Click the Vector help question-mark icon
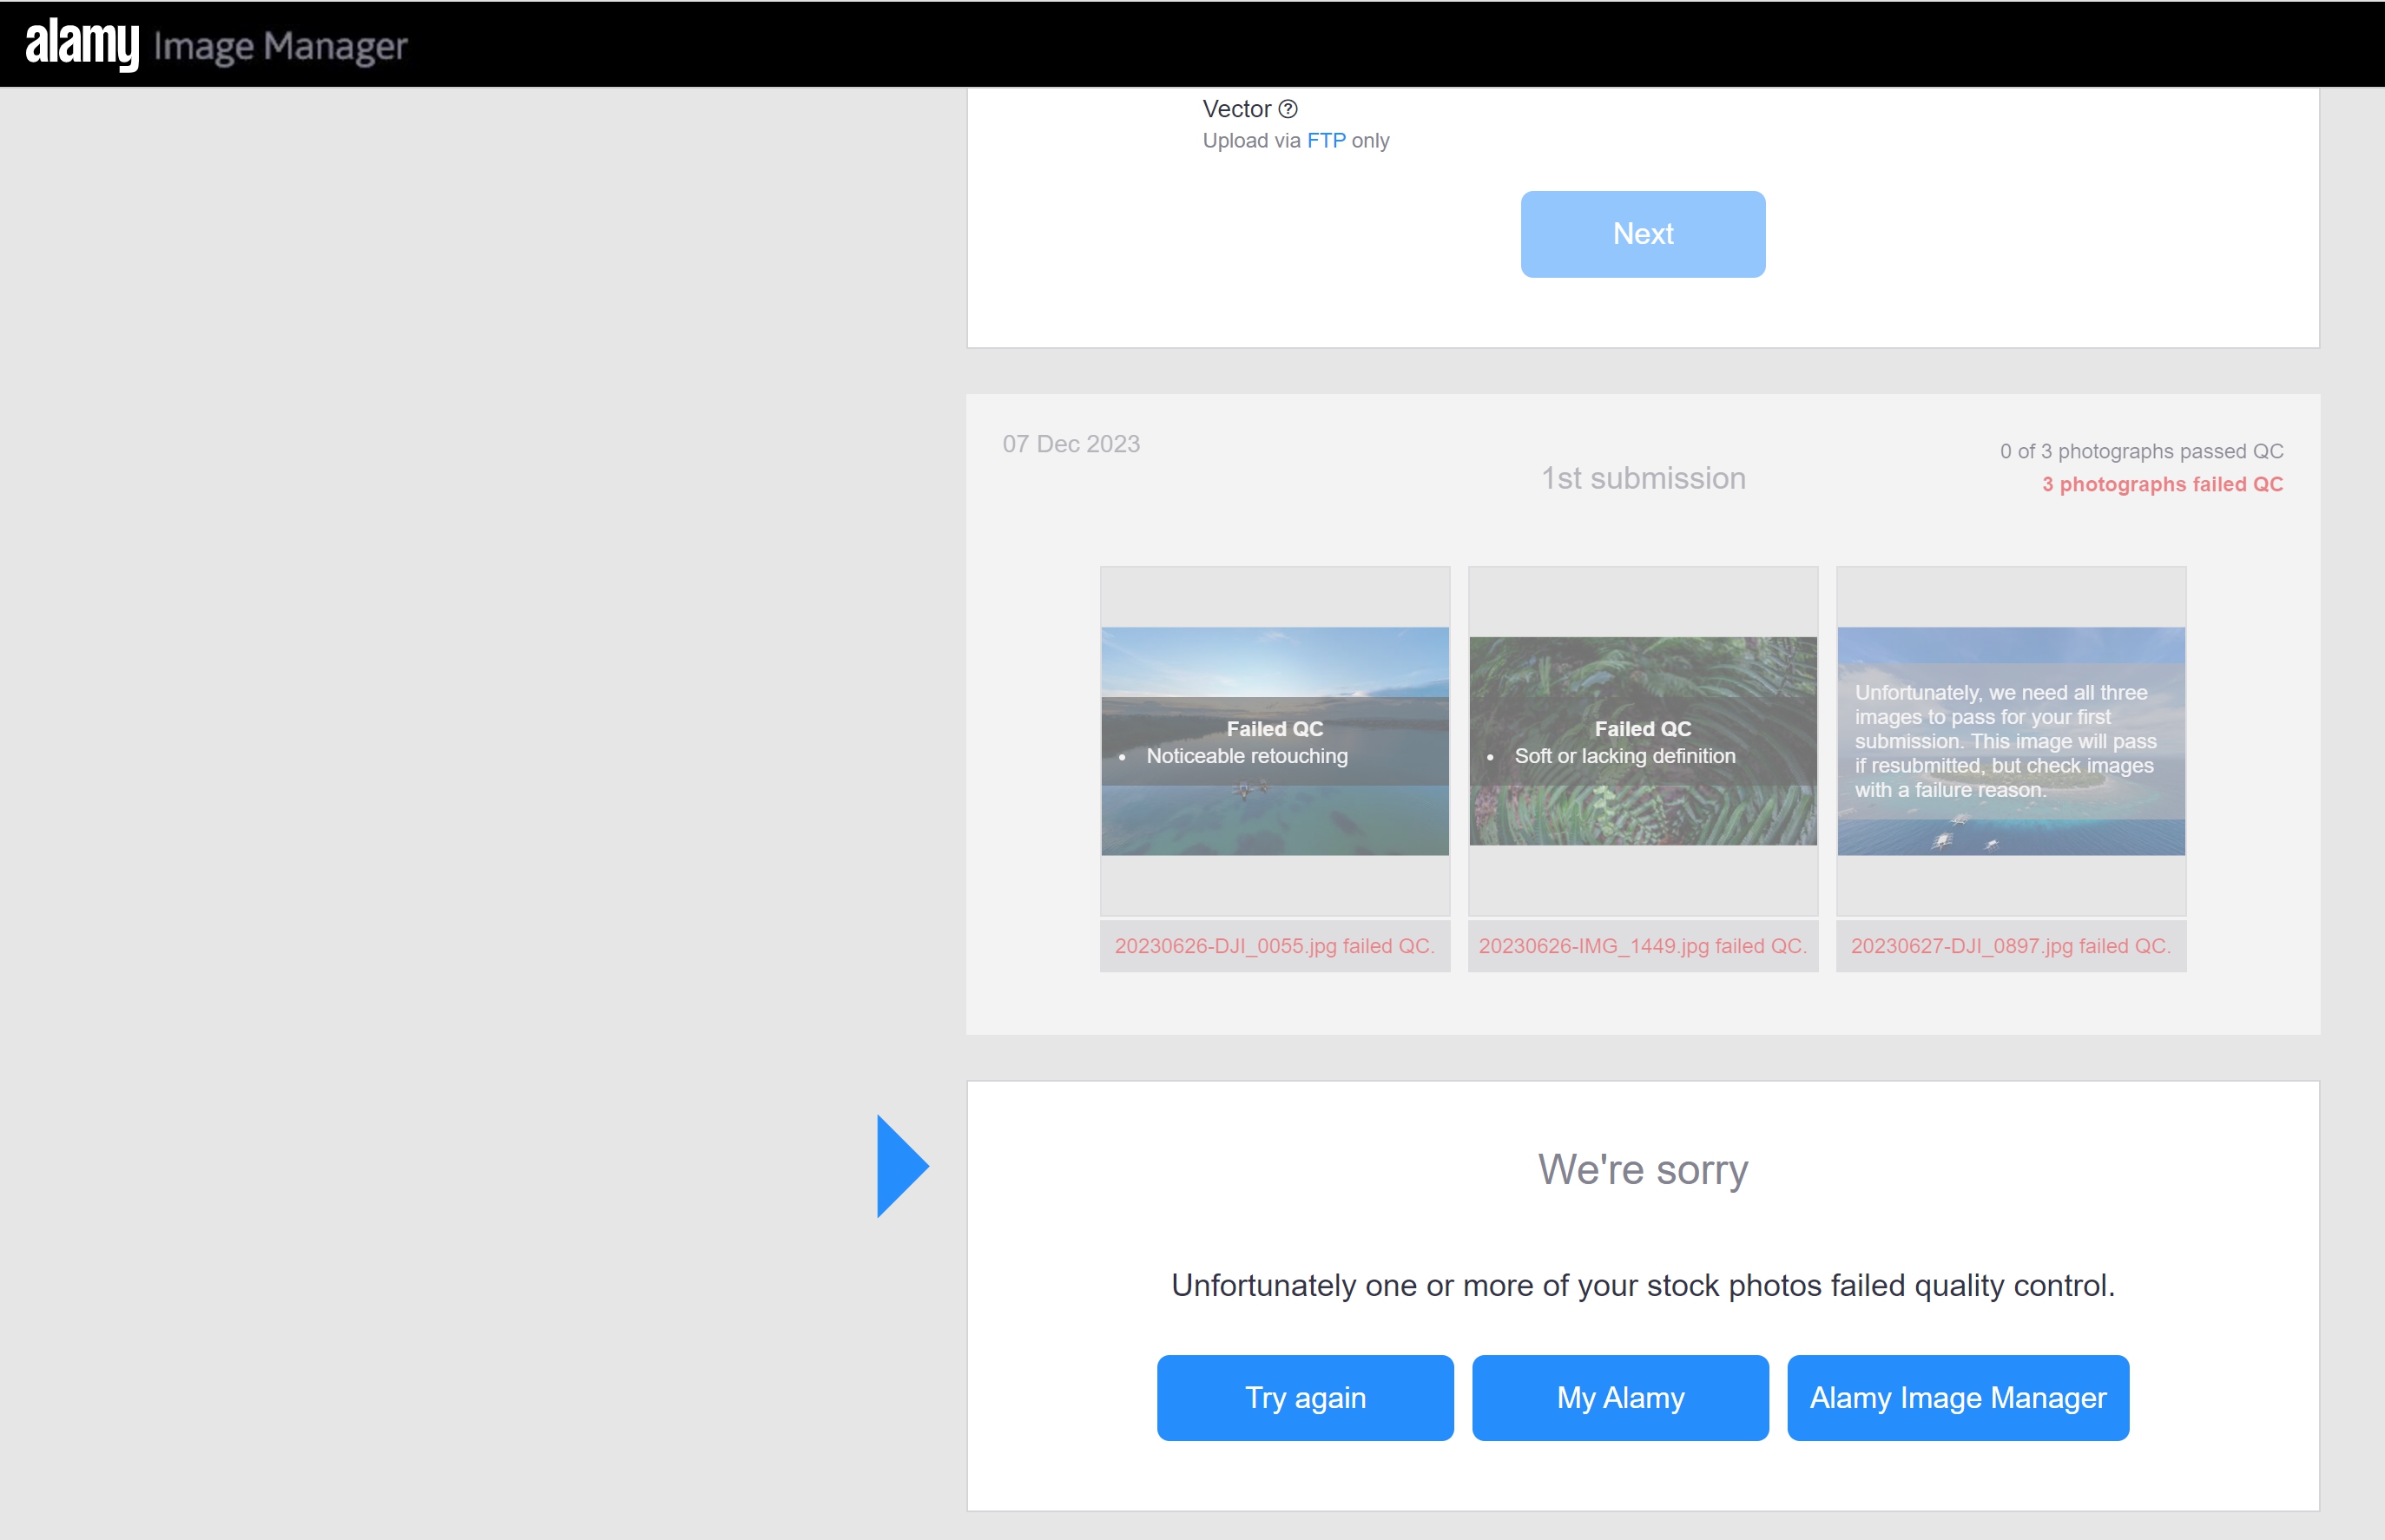 [x=1288, y=109]
